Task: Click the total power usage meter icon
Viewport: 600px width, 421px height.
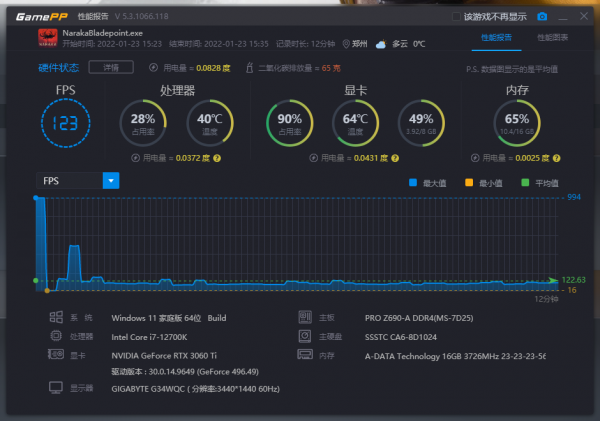Action: coord(153,68)
